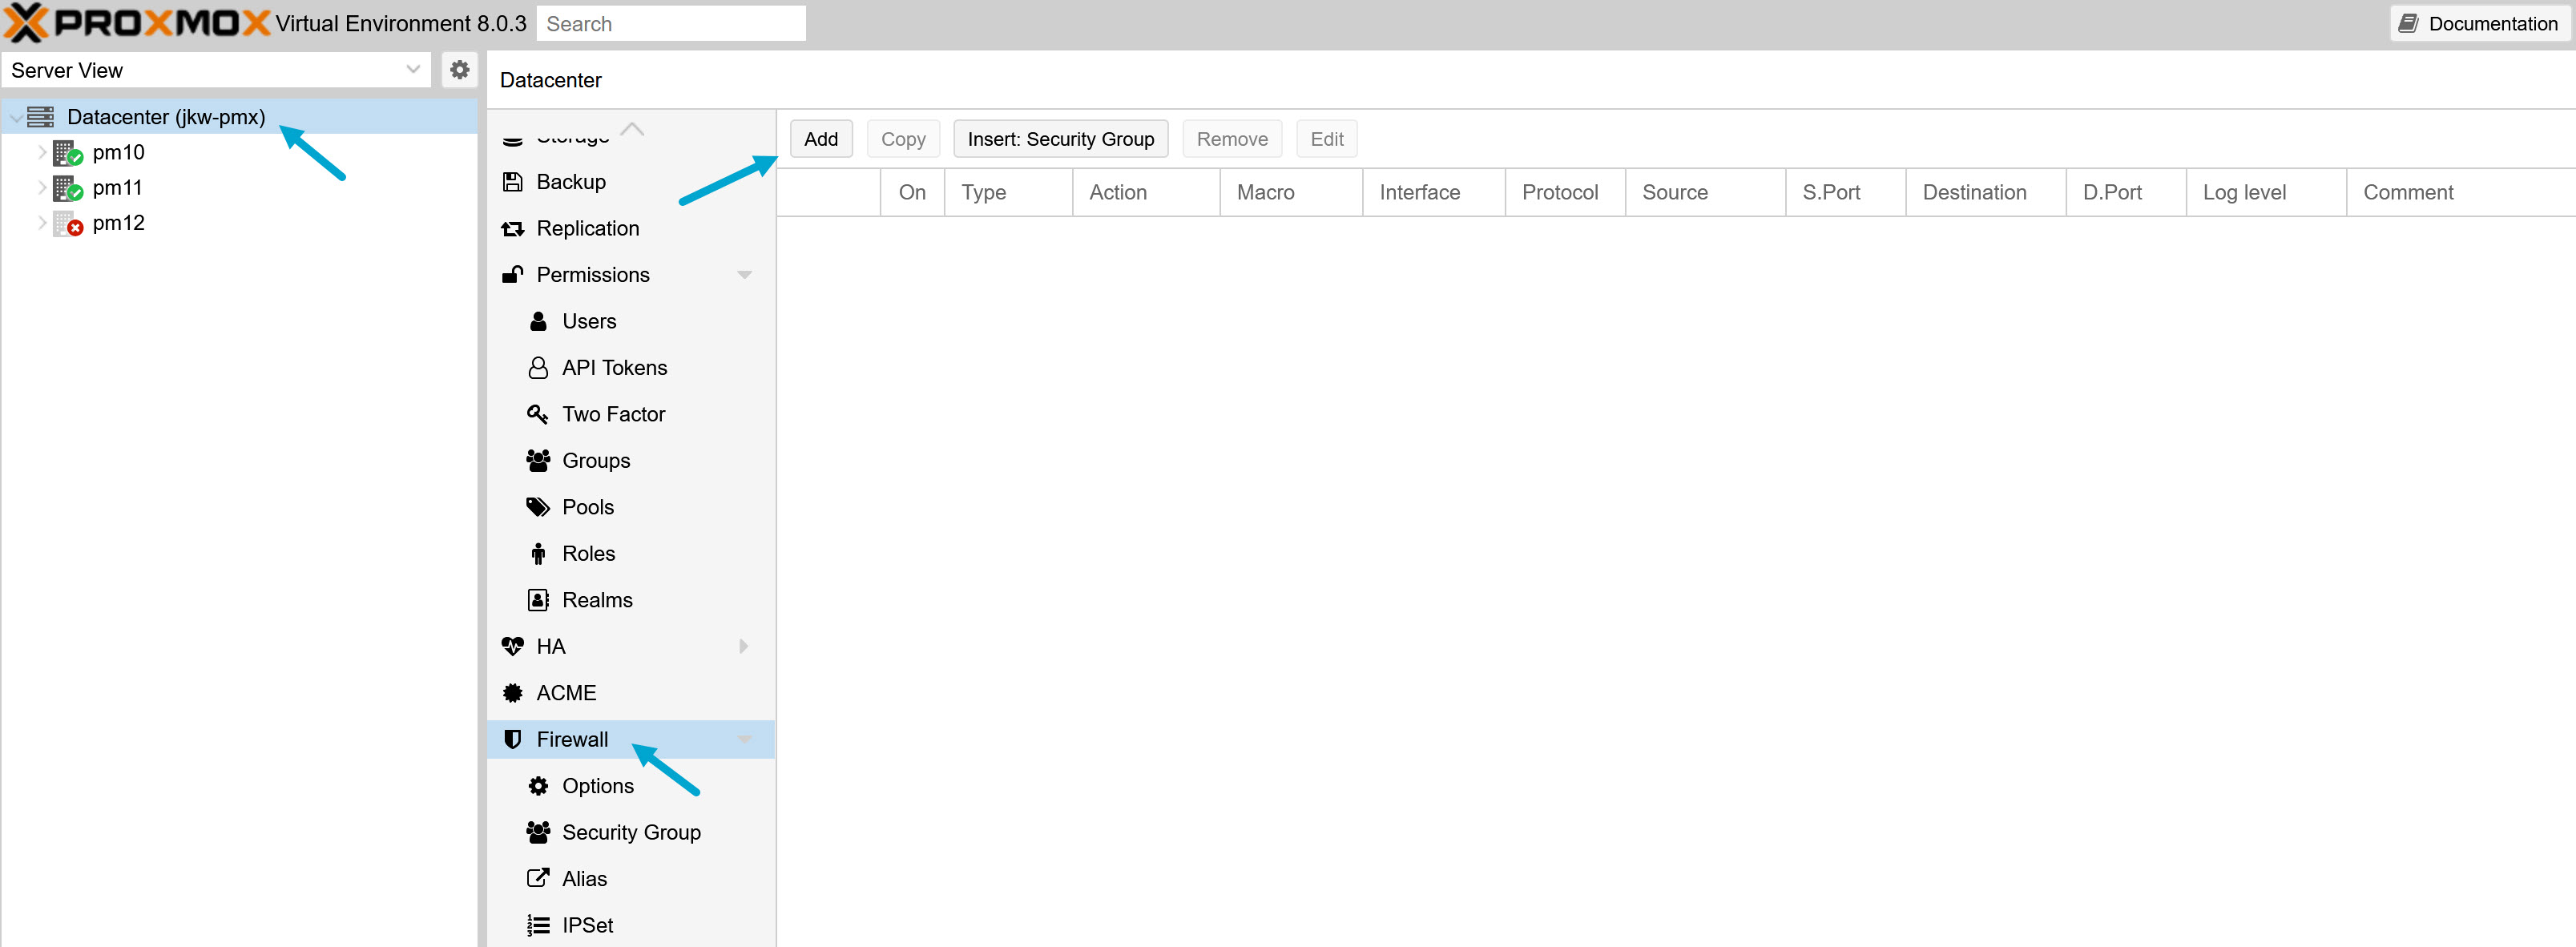Collapse the Permissions section chevron

(744, 274)
